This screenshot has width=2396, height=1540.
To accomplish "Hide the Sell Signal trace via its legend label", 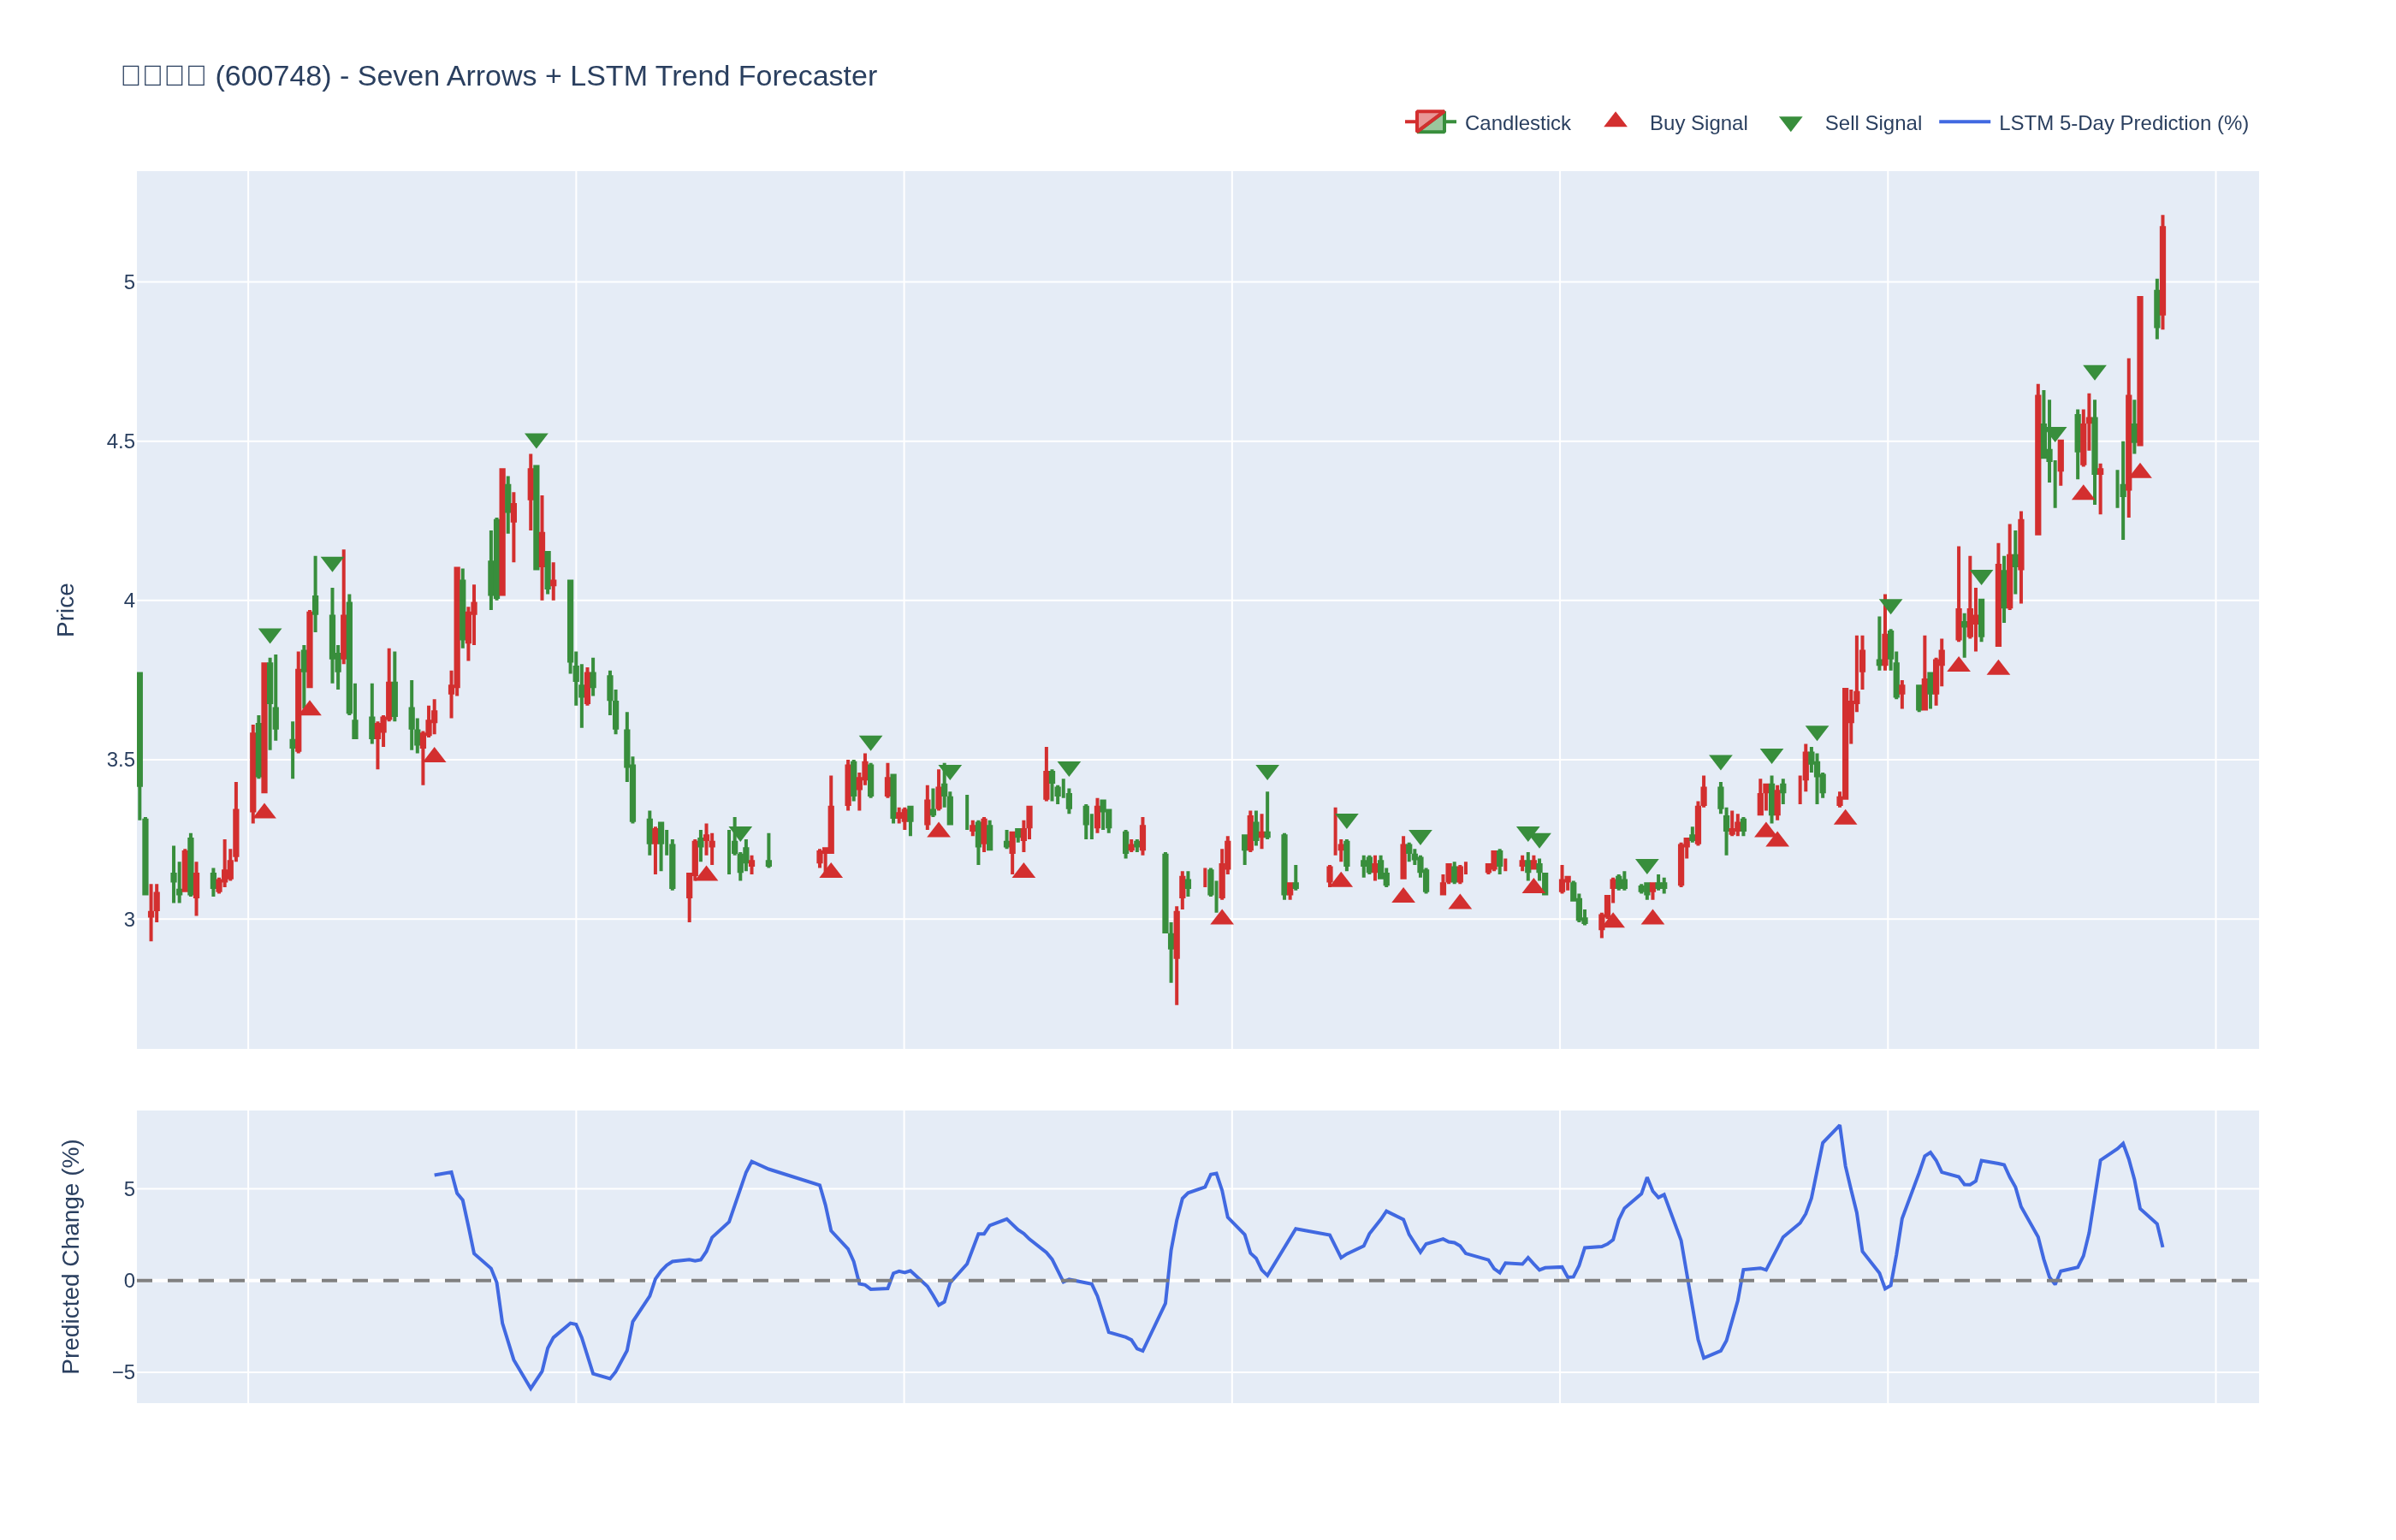I will (x=1872, y=123).
